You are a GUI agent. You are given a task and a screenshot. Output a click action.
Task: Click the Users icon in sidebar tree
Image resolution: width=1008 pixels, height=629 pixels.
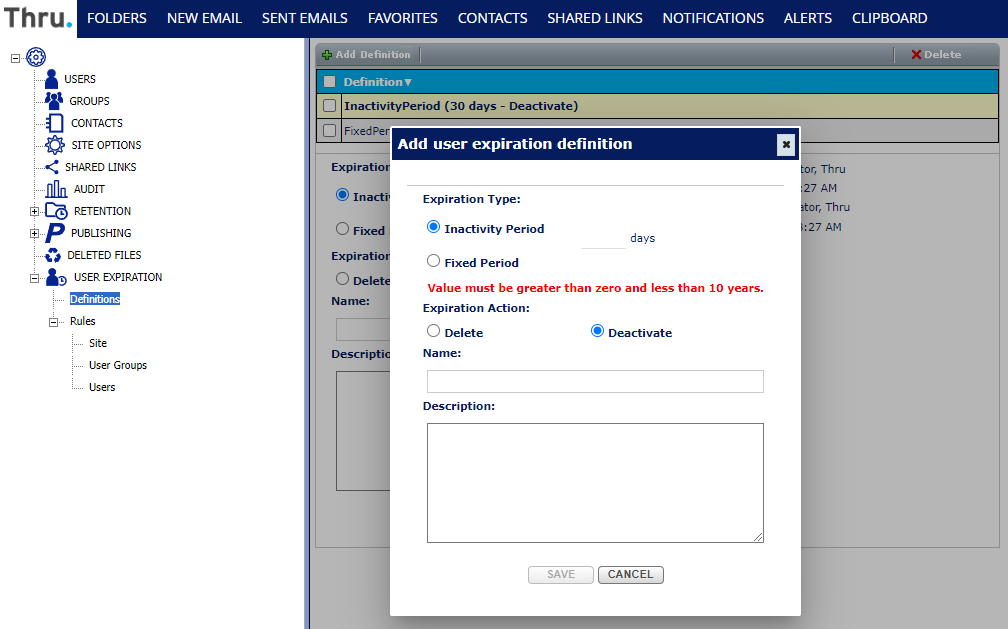tap(52, 79)
